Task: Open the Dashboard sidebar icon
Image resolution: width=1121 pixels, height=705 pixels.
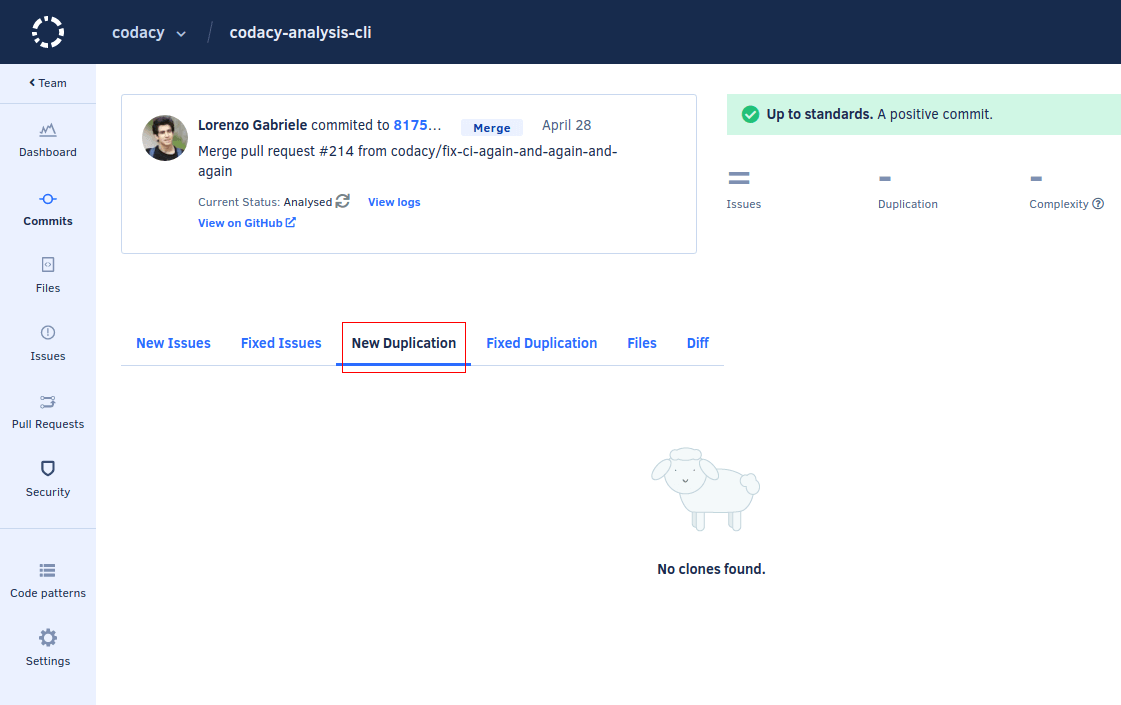Action: [x=48, y=130]
